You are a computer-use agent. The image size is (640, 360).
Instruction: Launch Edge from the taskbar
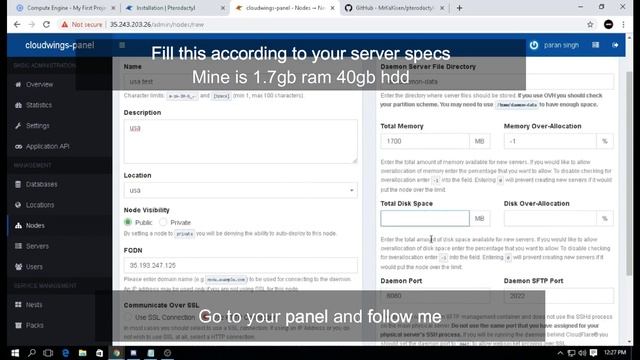(x=65, y=353)
